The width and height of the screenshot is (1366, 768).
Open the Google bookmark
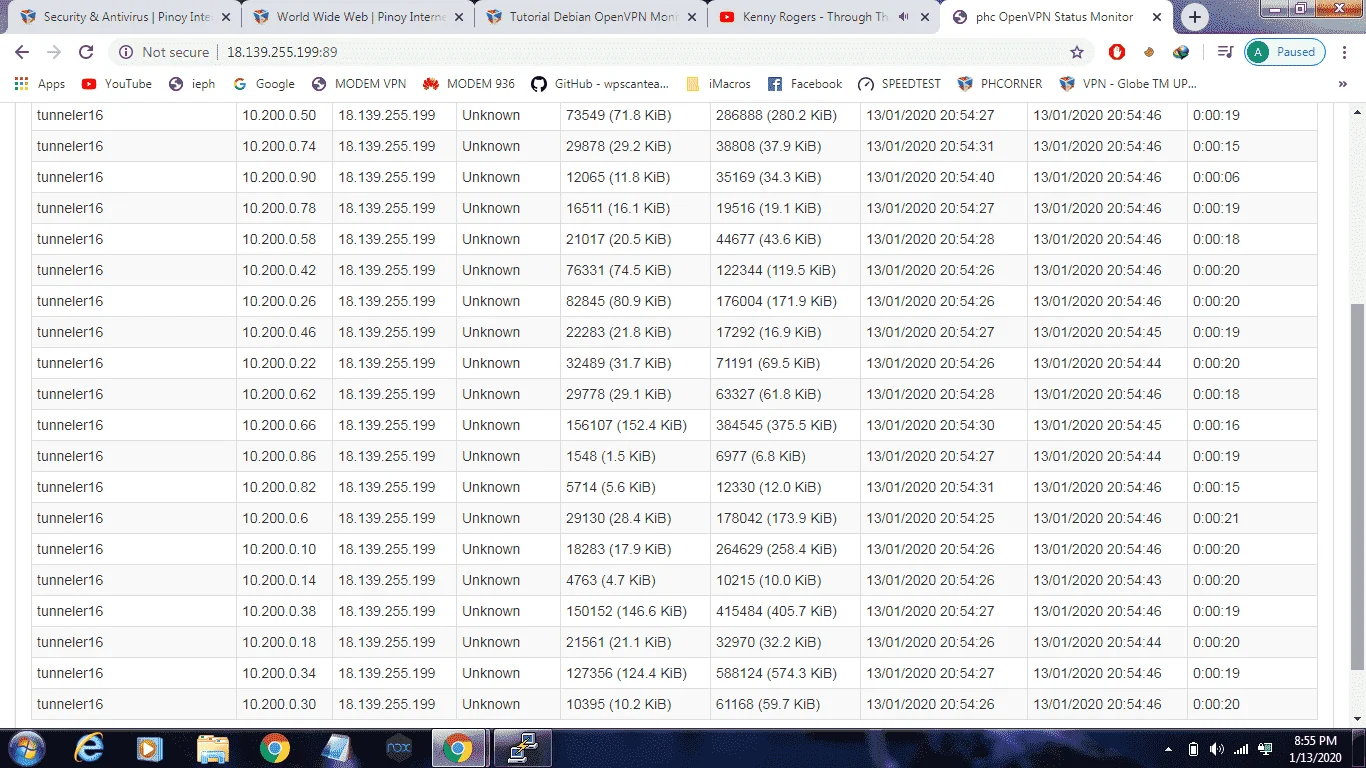[264, 84]
